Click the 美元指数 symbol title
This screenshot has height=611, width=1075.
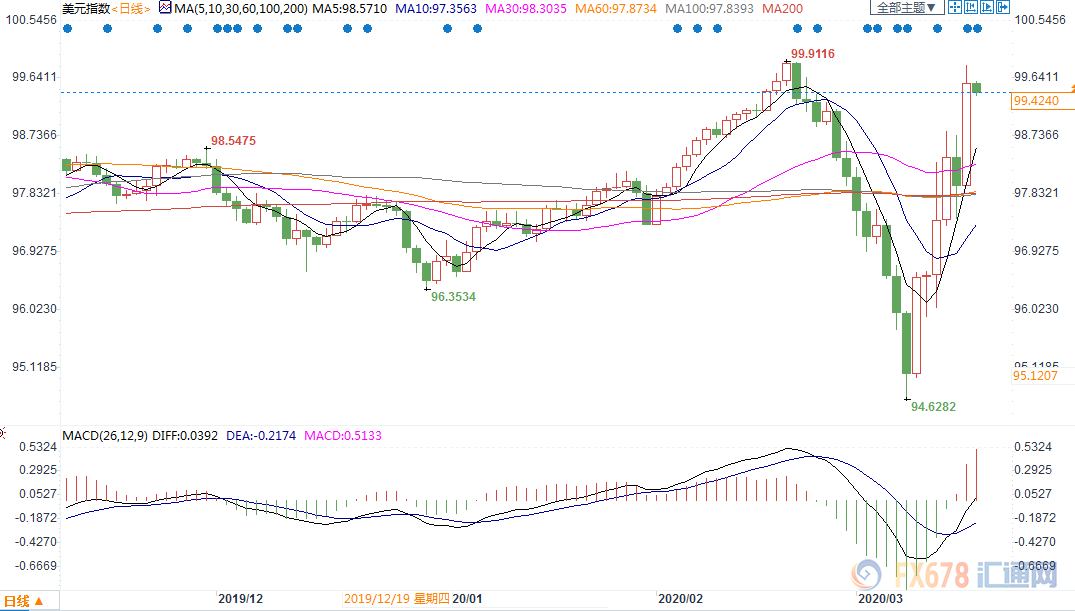tap(85, 8)
